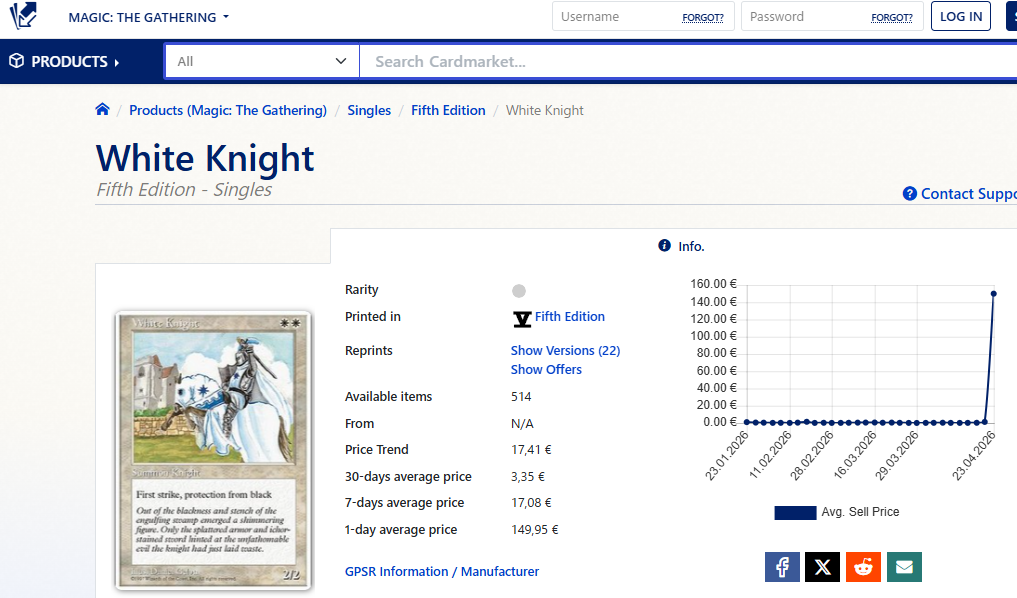
Task: Toggle Avg. Sell Price legend swatch
Action: coord(795,513)
